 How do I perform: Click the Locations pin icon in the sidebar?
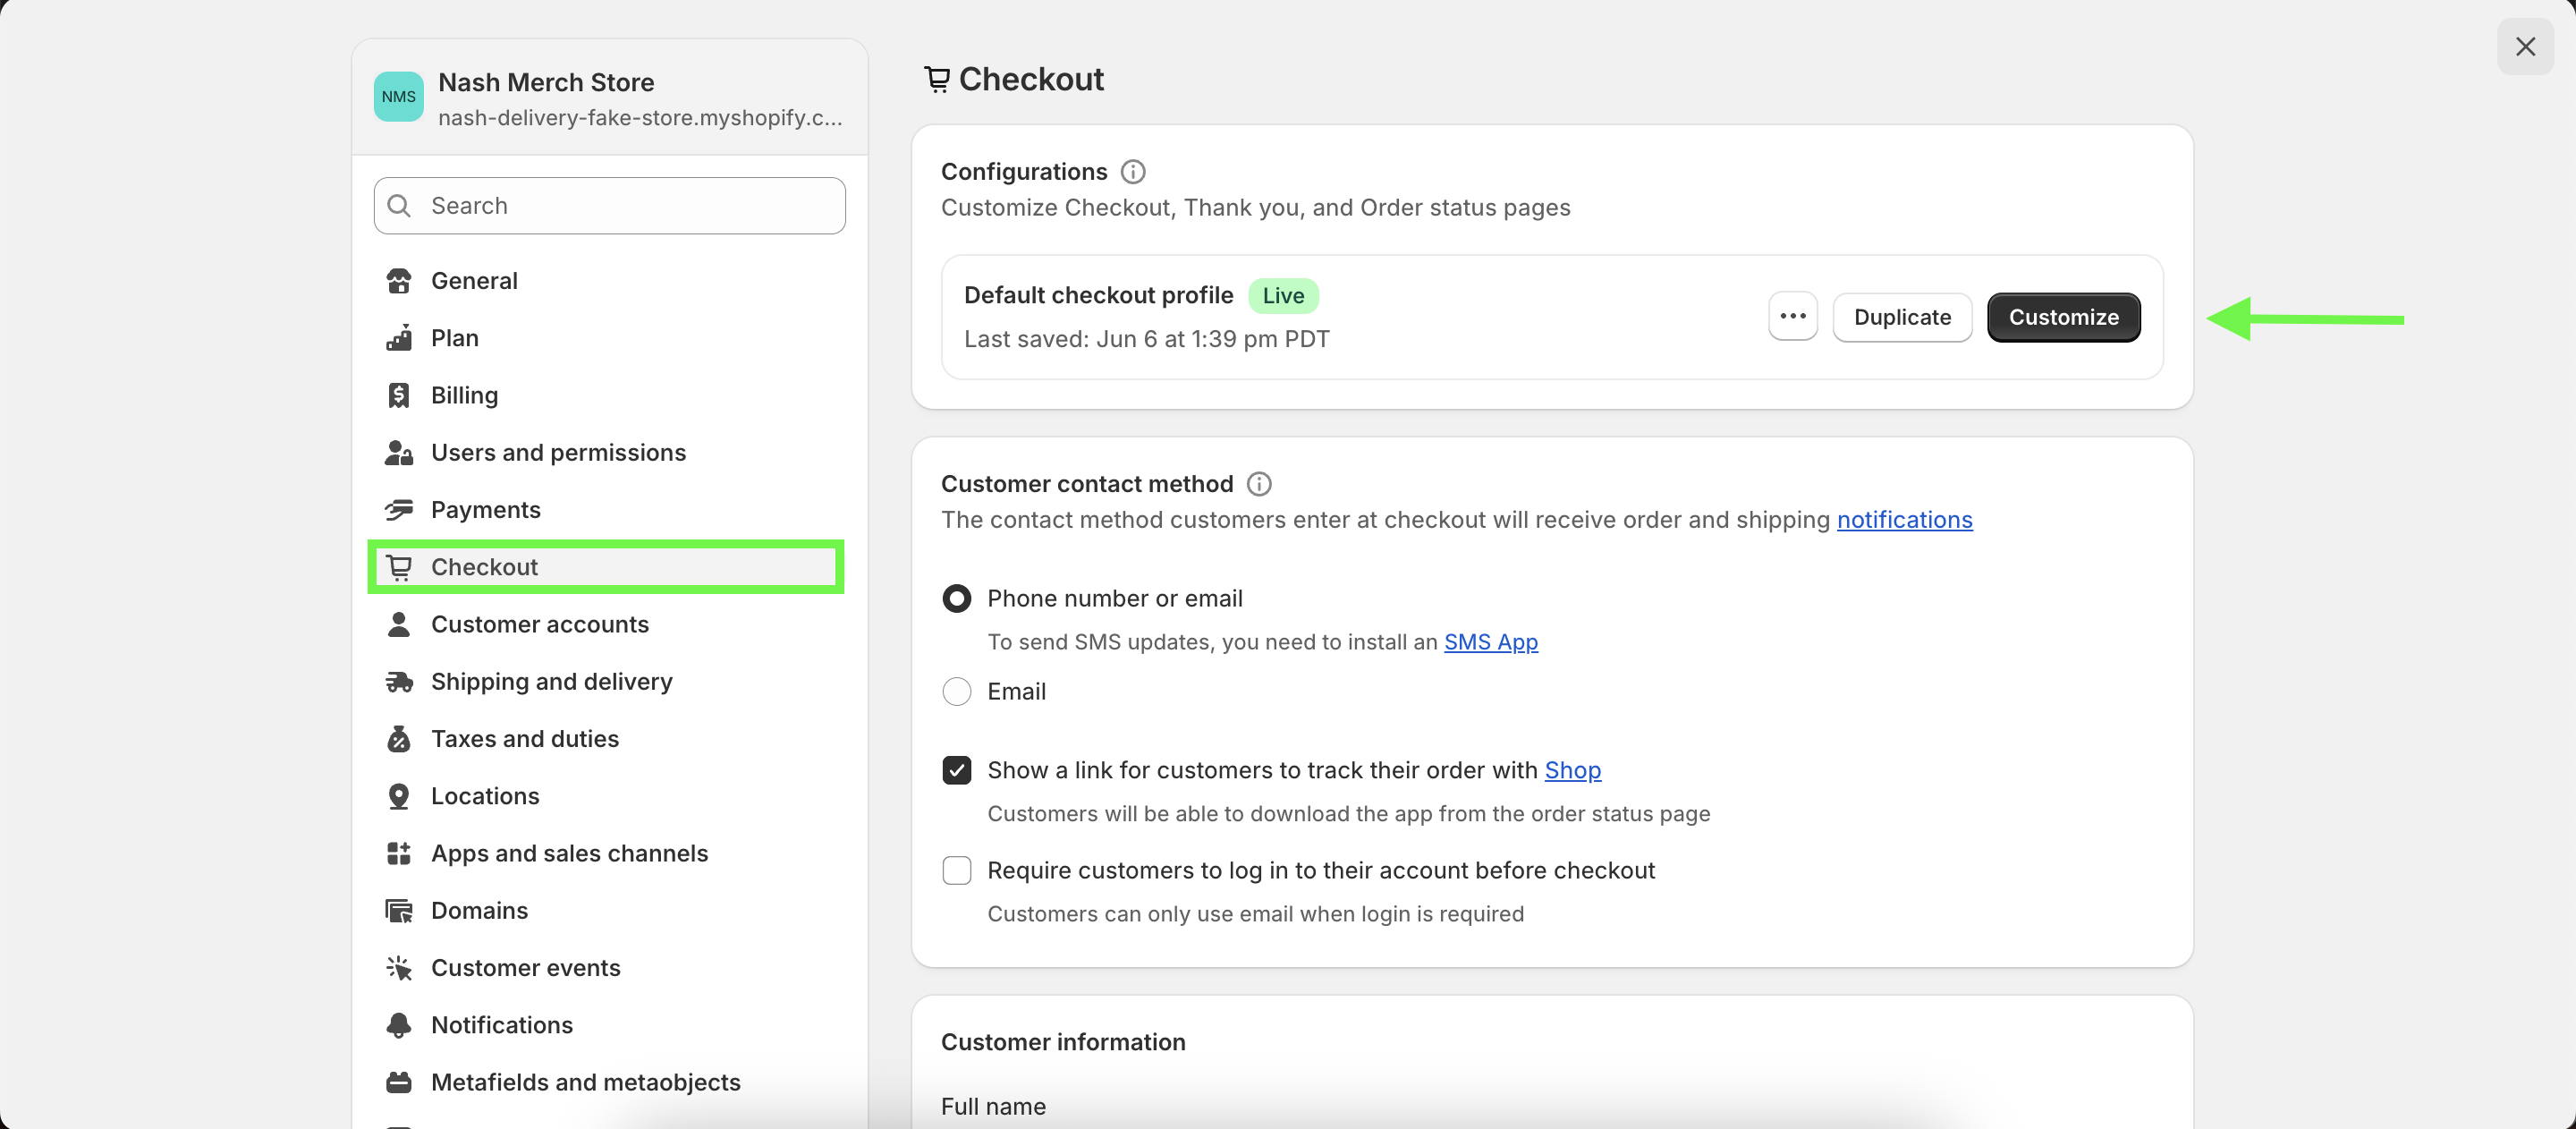point(399,796)
